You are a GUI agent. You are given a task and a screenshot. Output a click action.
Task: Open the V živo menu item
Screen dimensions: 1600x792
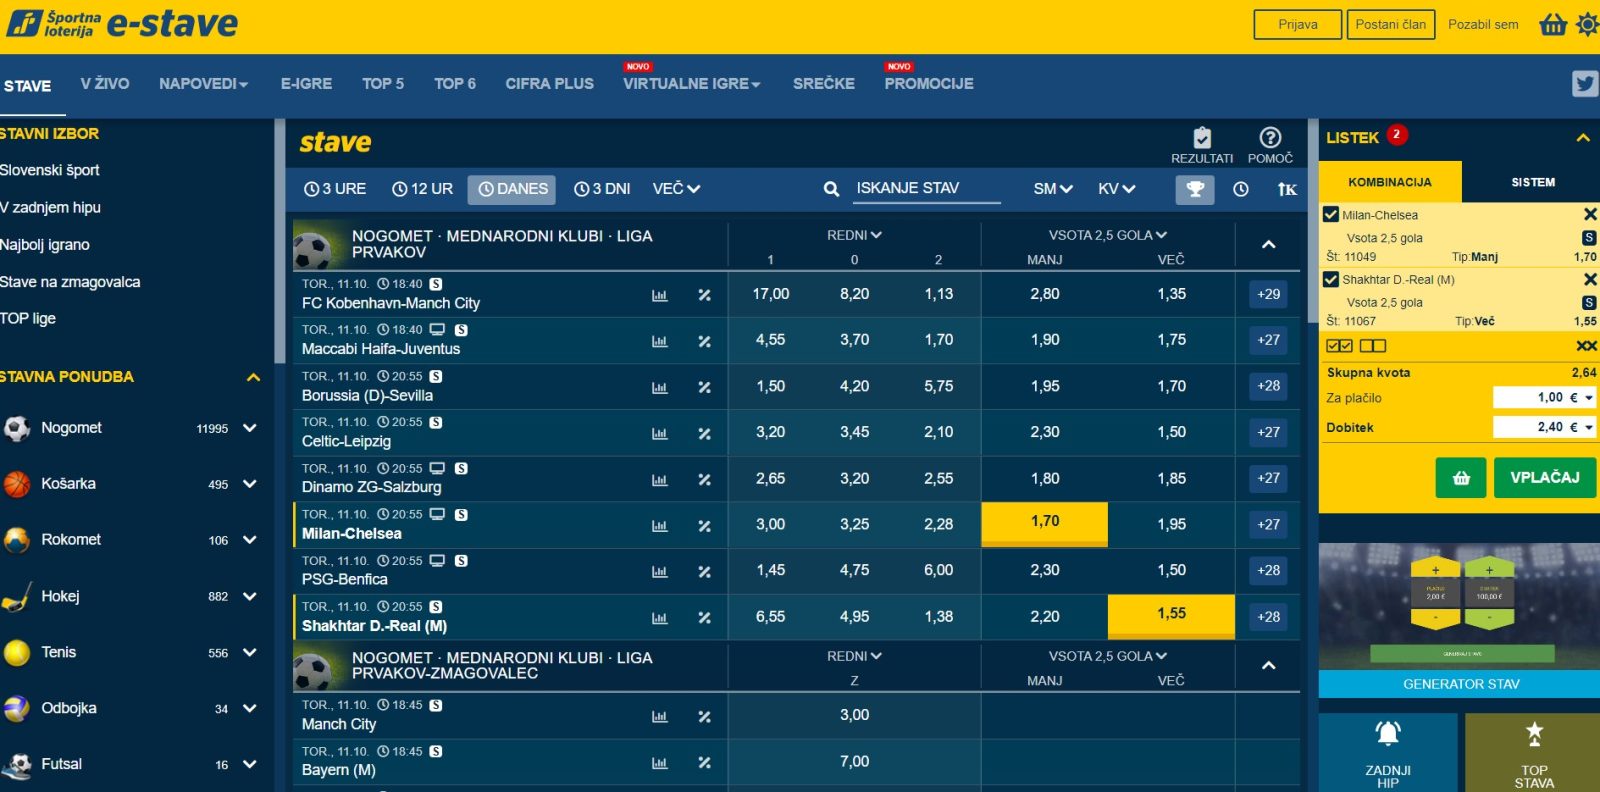click(x=105, y=84)
